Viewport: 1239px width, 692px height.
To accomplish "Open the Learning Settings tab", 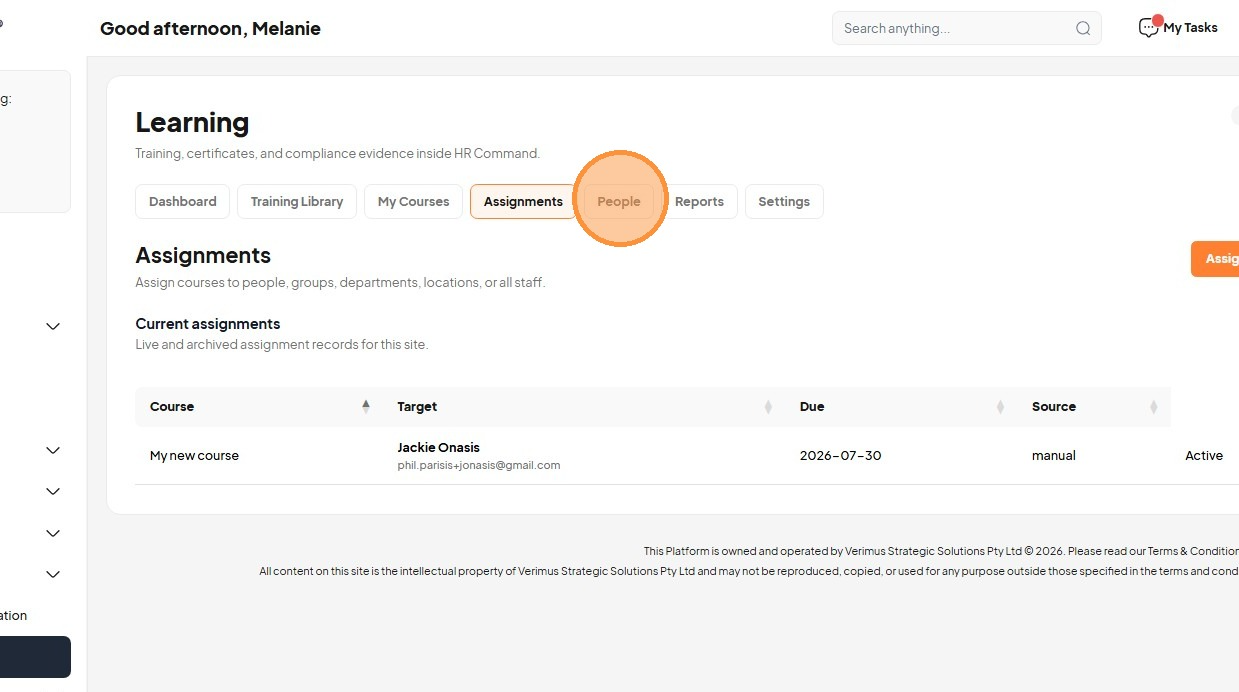I will (x=784, y=201).
